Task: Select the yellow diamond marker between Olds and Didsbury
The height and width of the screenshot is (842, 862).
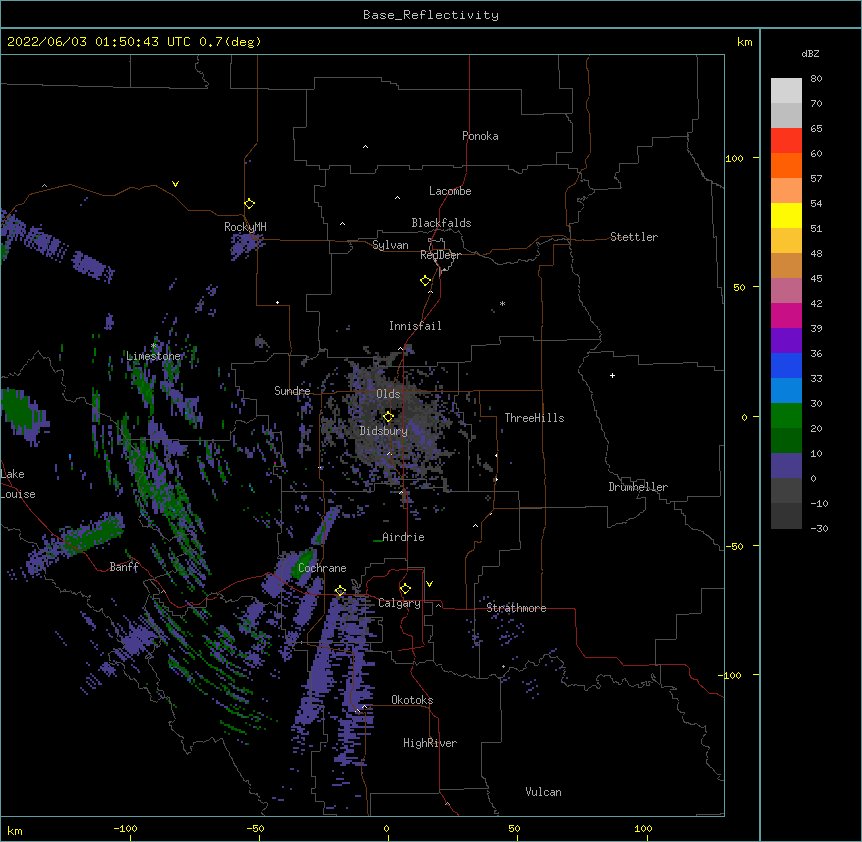Action: click(388, 416)
